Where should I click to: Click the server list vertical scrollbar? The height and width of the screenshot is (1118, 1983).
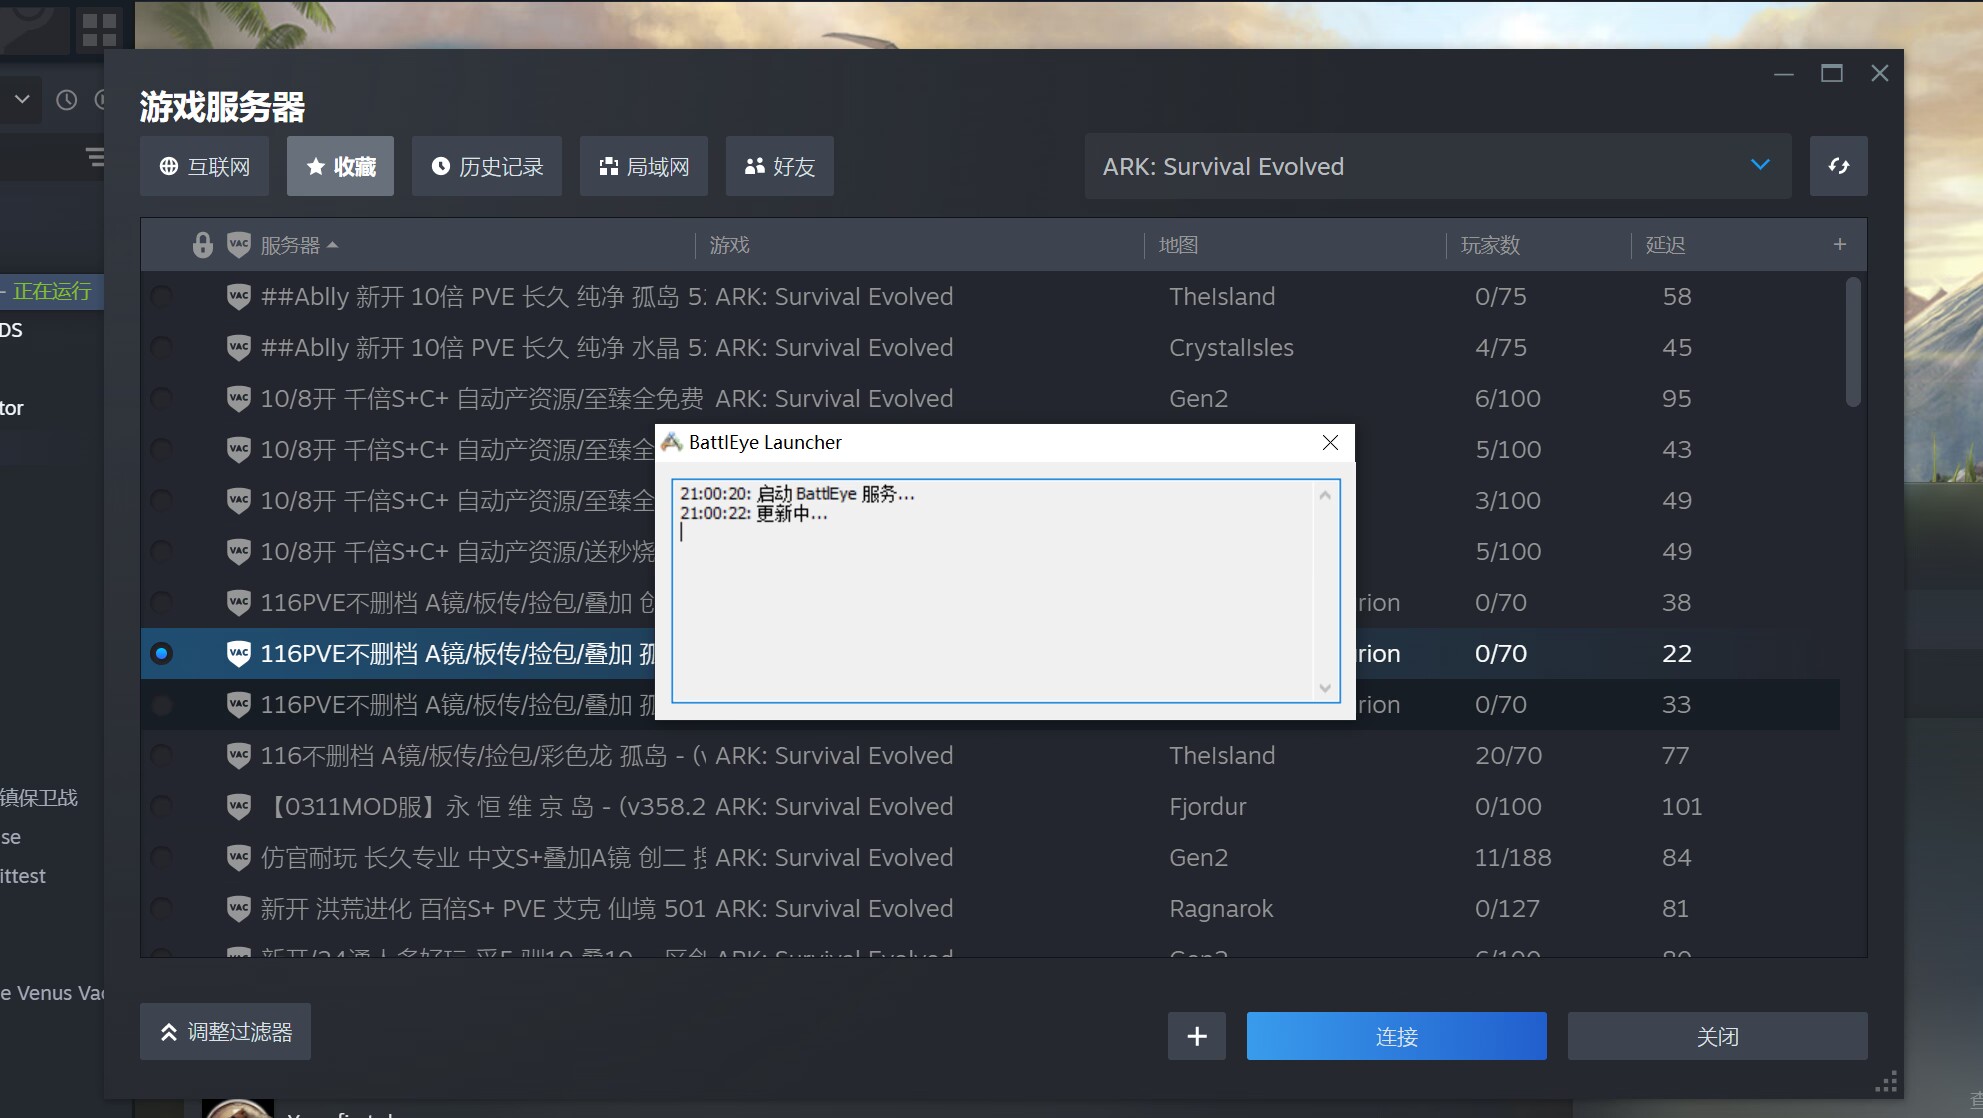point(1853,342)
